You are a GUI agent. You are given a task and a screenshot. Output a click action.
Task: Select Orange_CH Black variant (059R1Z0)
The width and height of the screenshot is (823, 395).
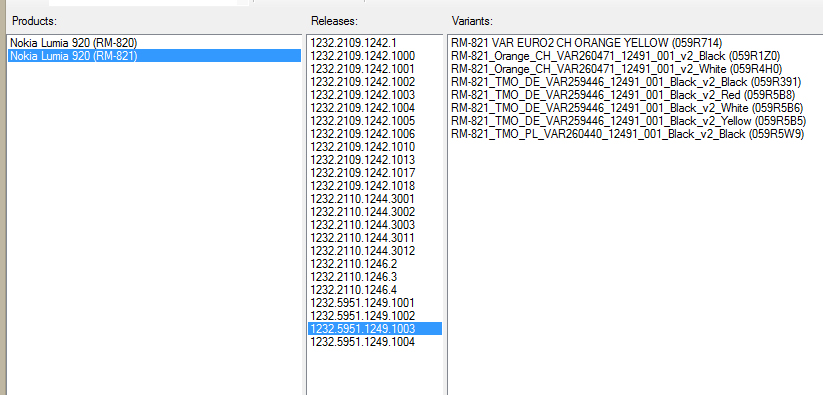pos(616,56)
